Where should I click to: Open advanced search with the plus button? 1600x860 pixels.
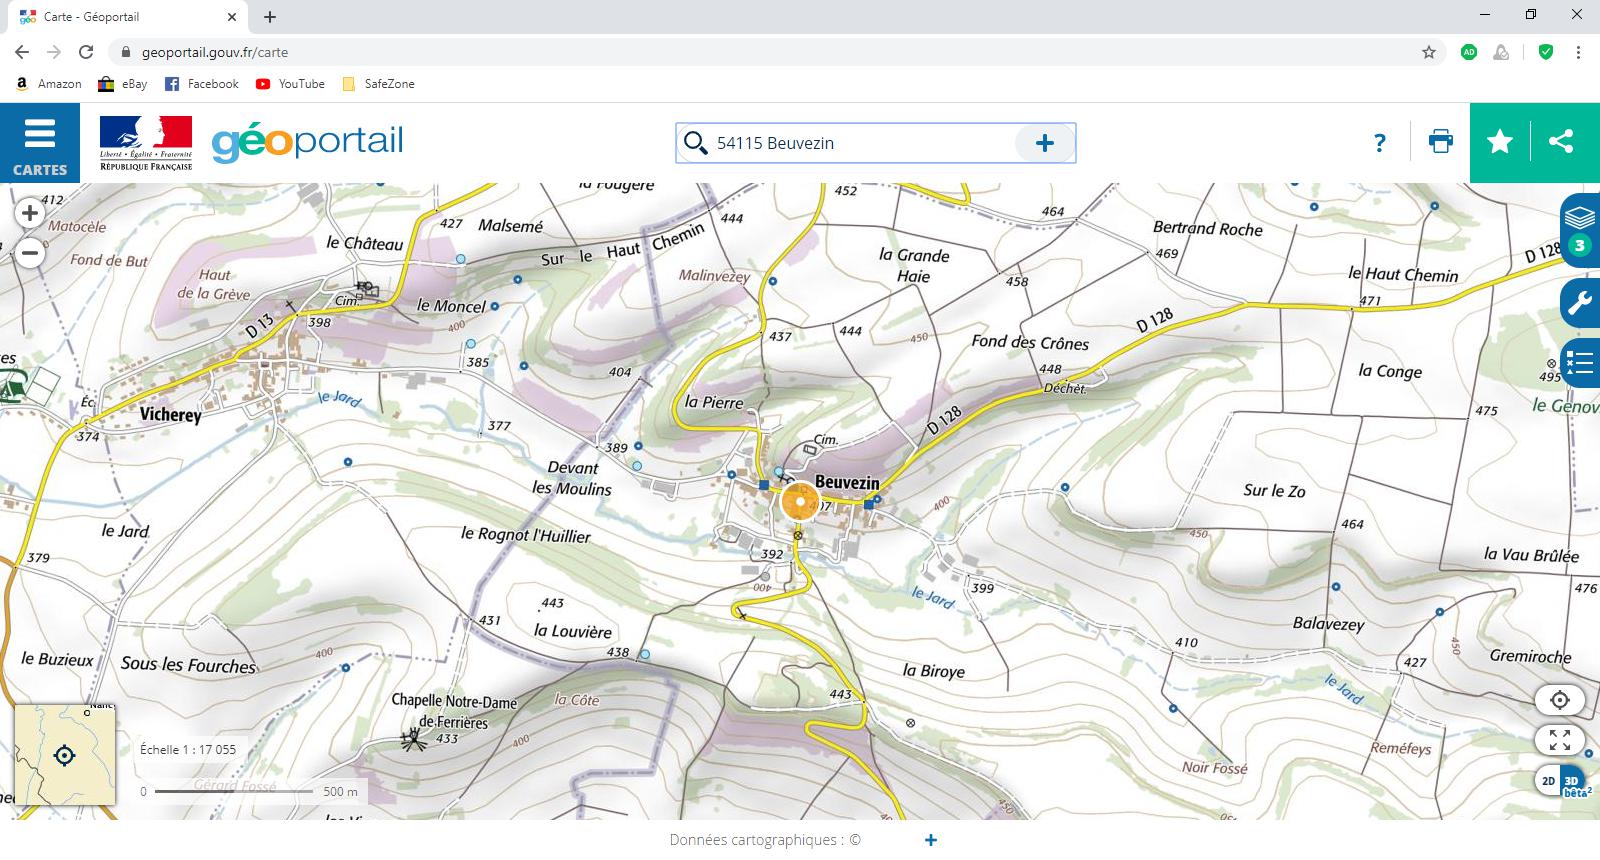tap(1045, 143)
